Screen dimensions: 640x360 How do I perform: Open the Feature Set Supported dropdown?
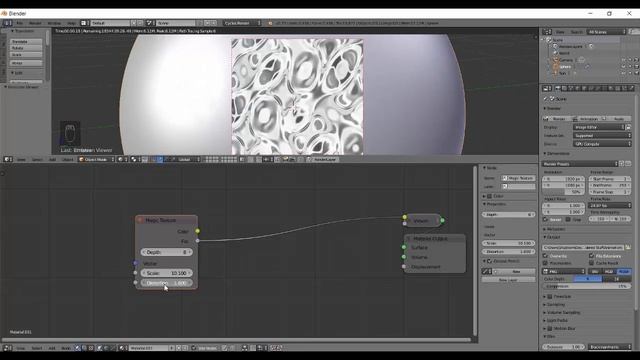pyautogui.click(x=602, y=136)
